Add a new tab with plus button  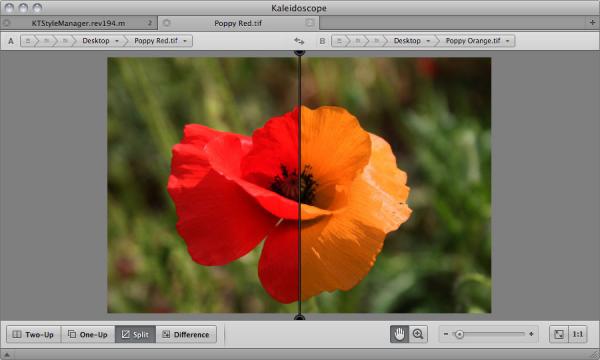592,23
